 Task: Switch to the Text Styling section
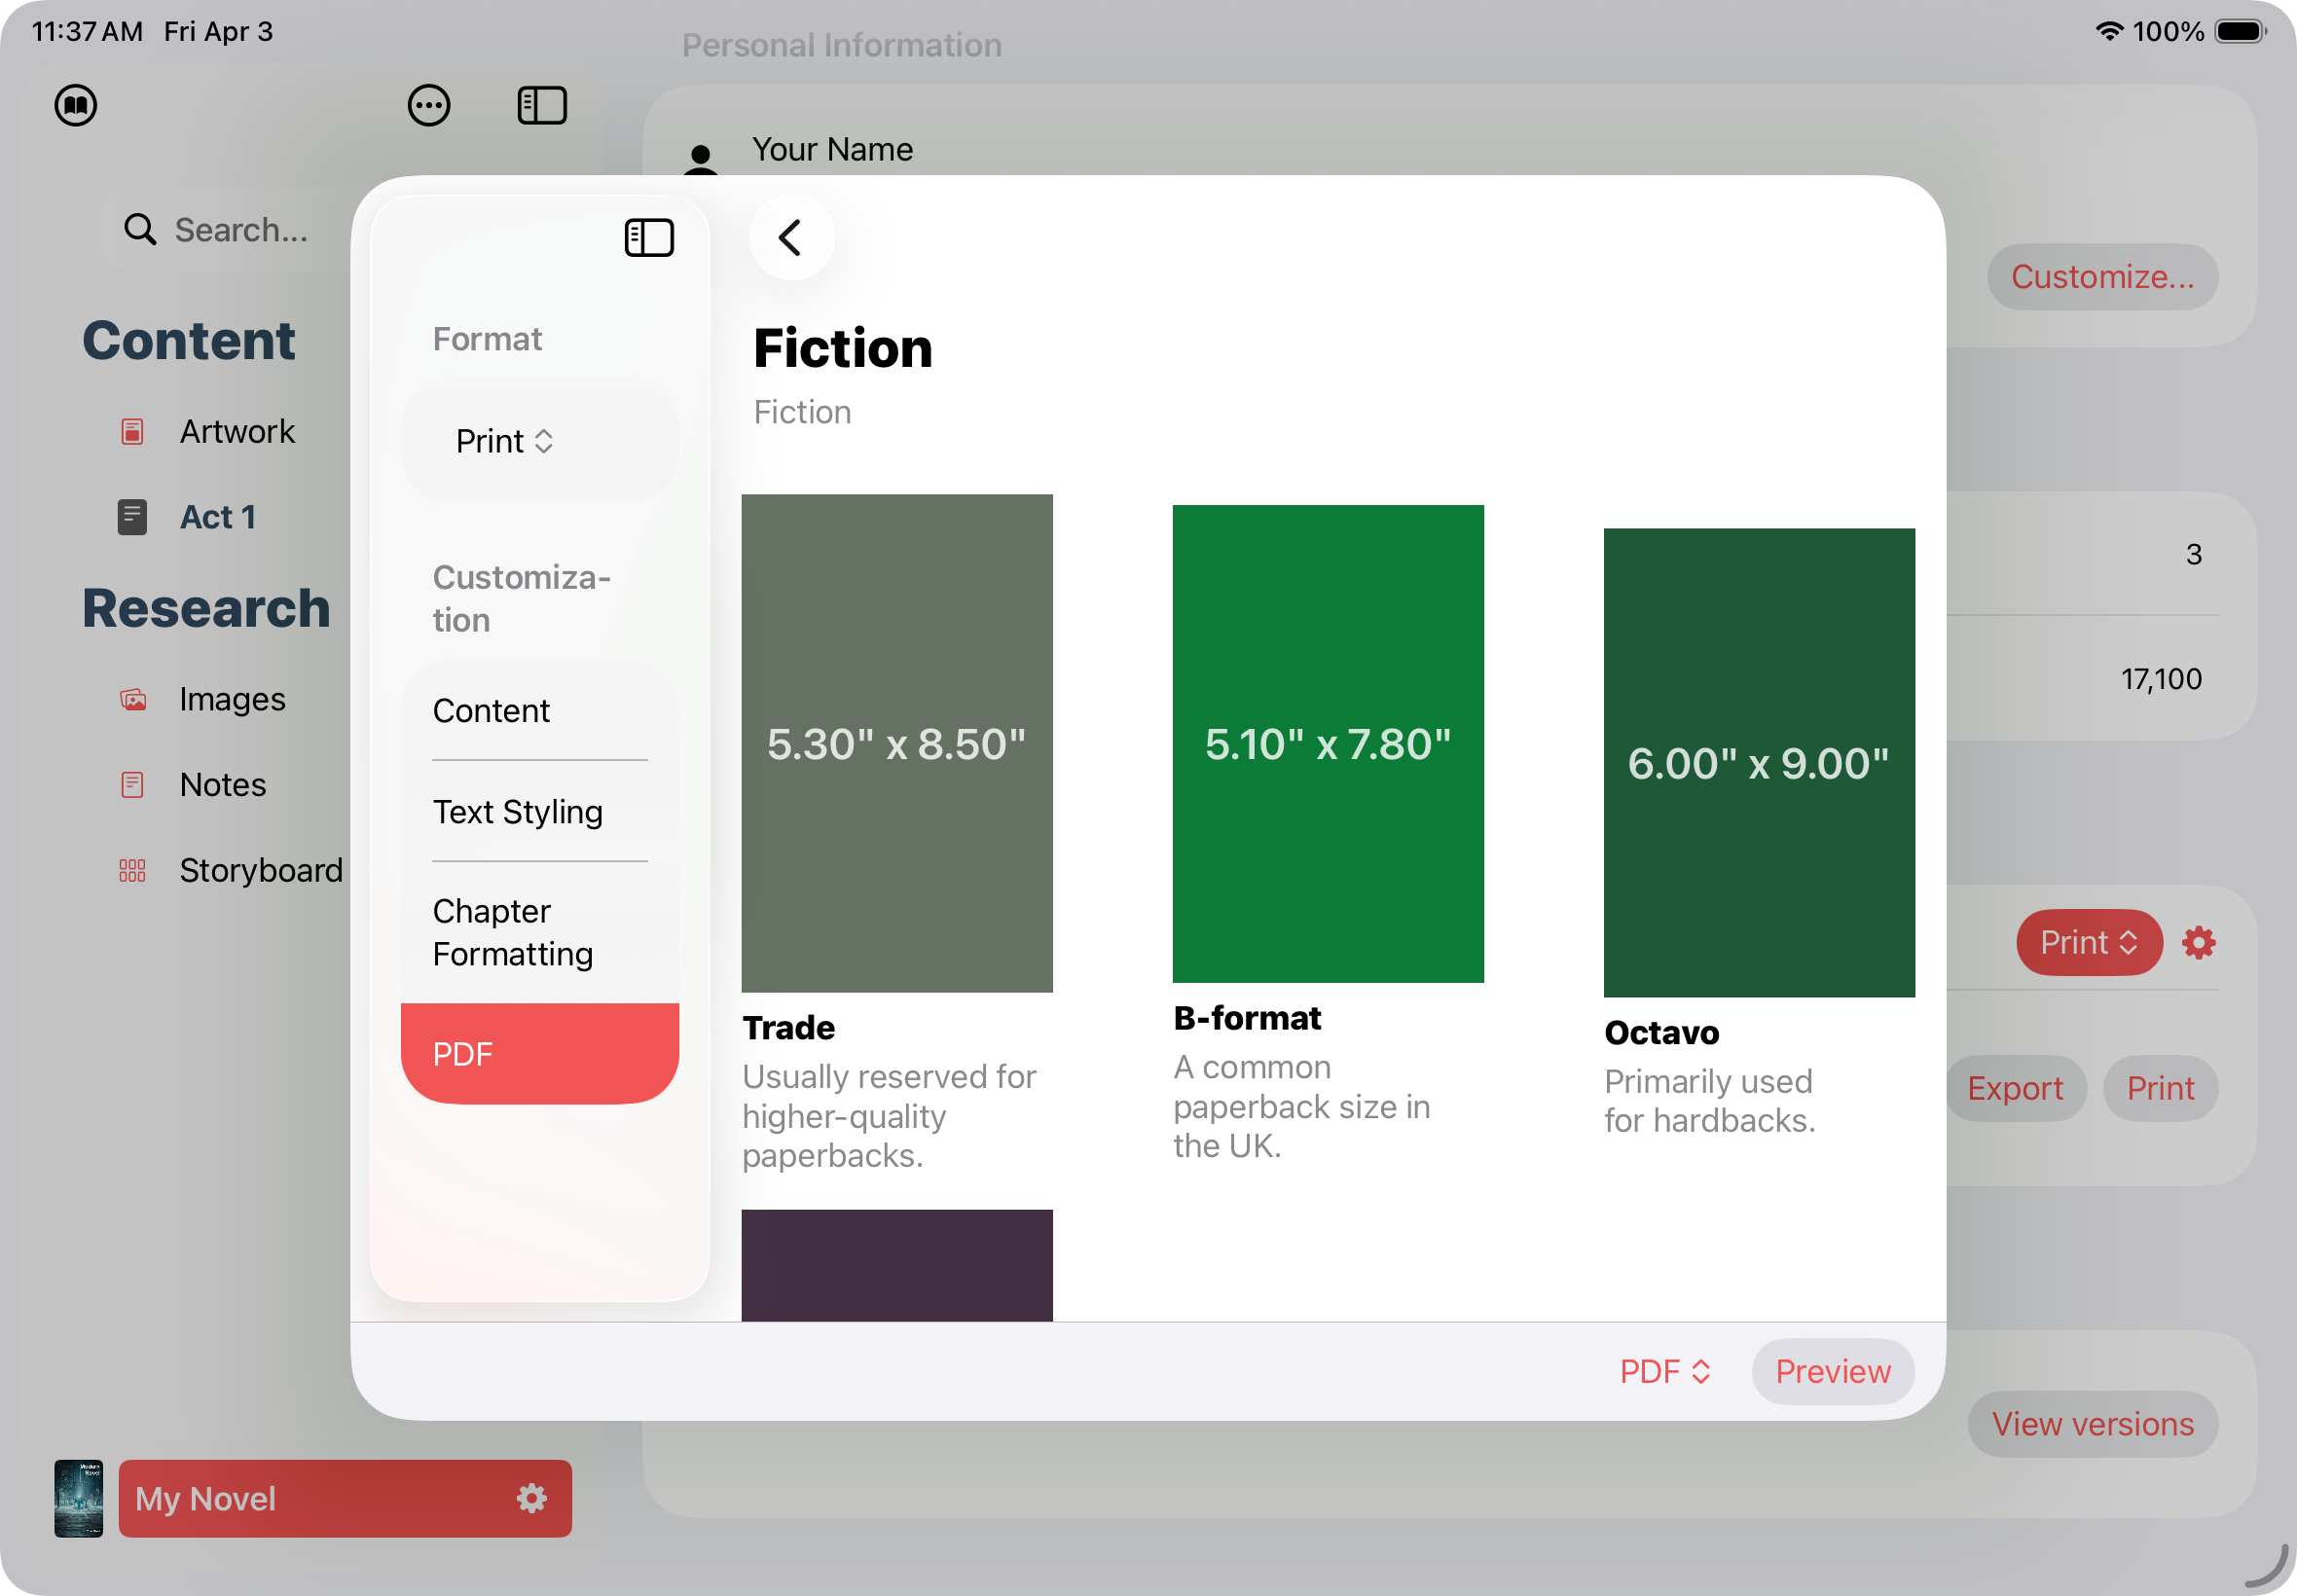click(517, 812)
